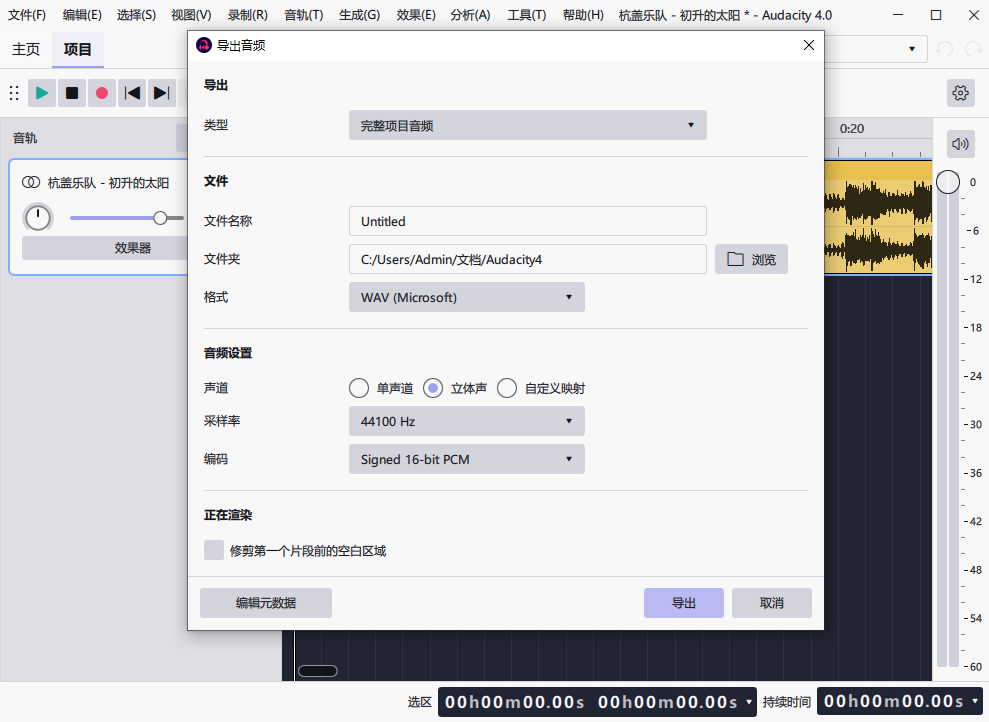
Task: Open the Edit Metadata button (编辑元数据)
Action: click(266, 603)
